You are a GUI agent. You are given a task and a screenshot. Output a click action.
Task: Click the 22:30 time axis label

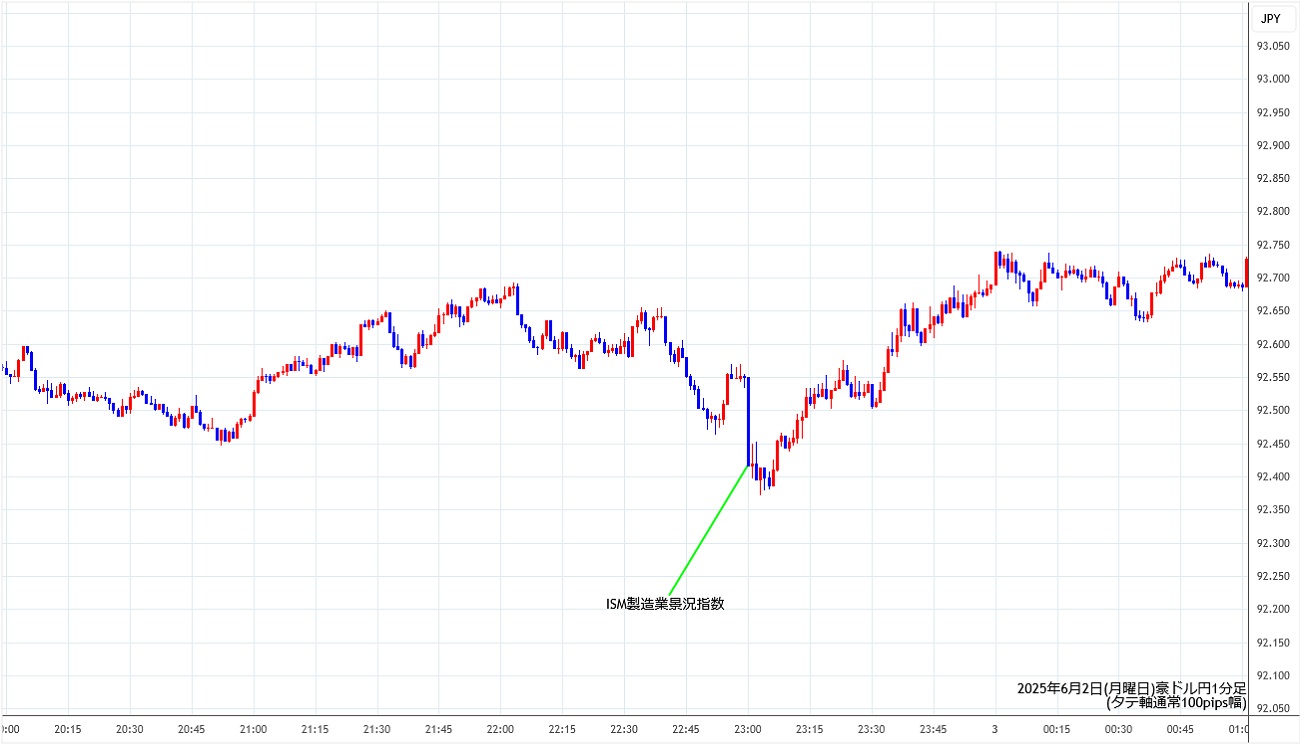tap(625, 729)
